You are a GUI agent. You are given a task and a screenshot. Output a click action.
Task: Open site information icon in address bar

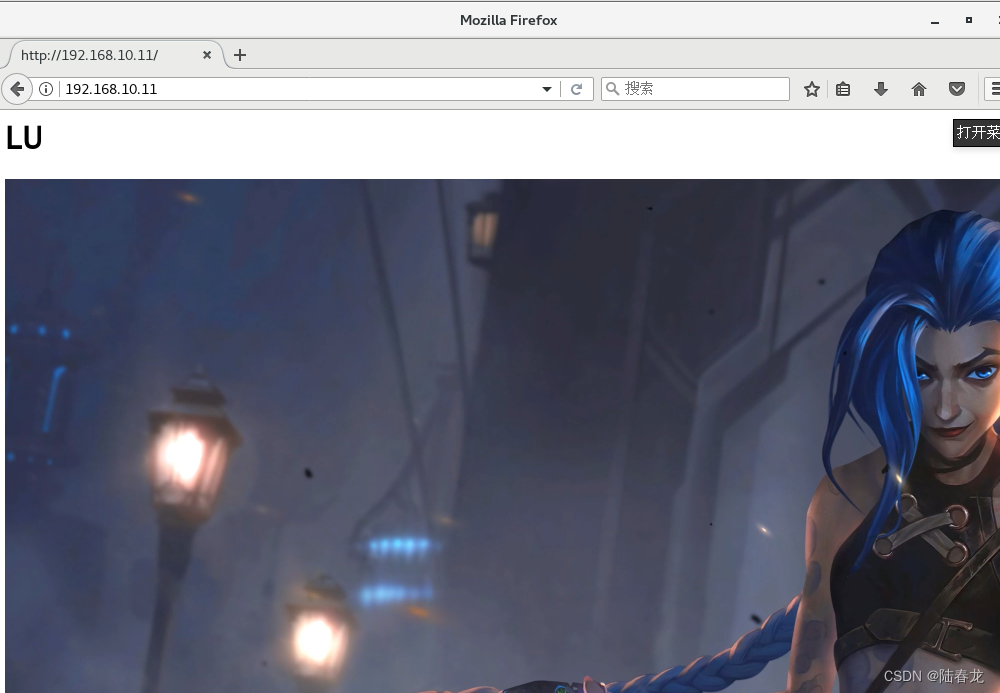(46, 89)
